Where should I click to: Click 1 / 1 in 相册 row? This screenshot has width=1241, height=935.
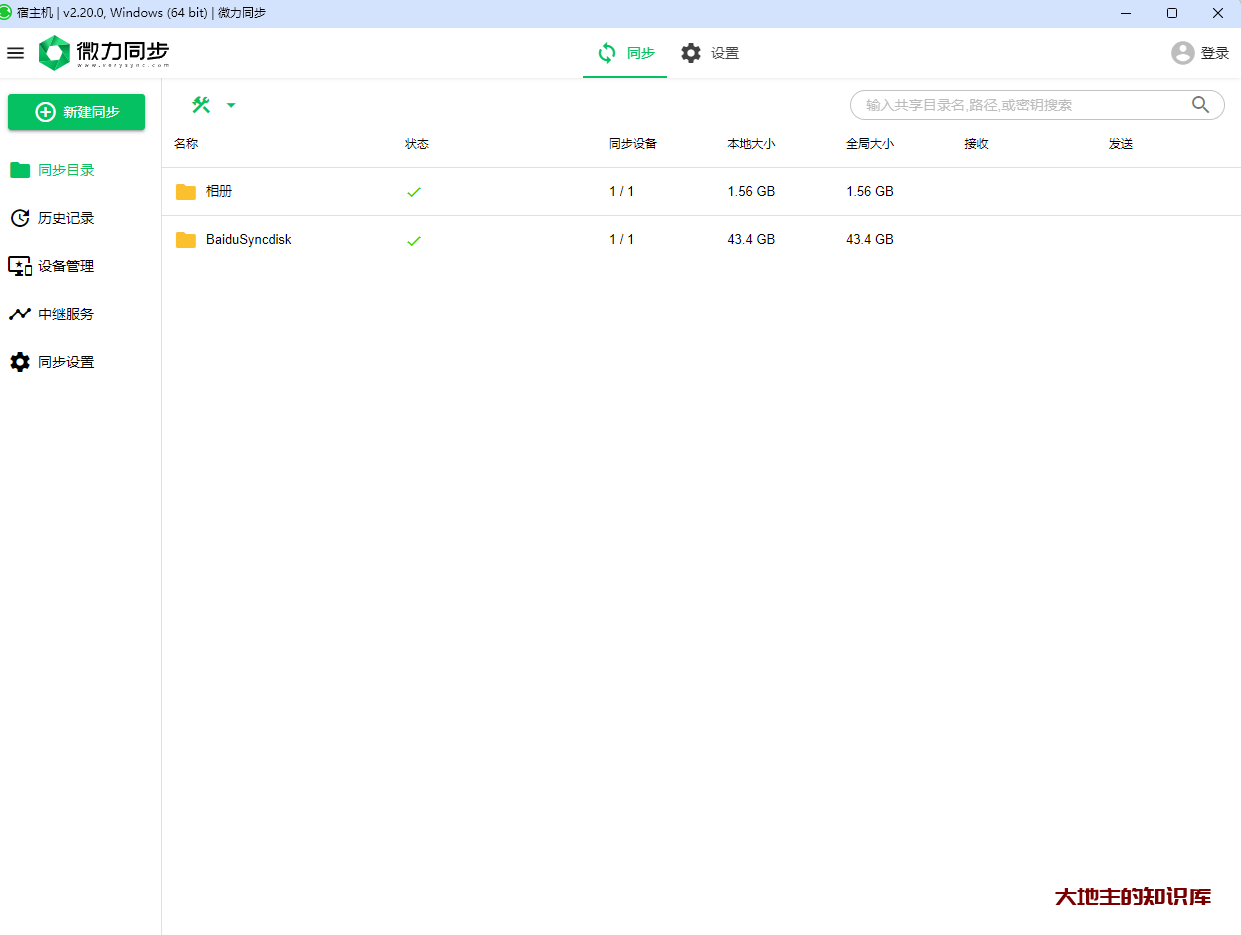(x=622, y=191)
